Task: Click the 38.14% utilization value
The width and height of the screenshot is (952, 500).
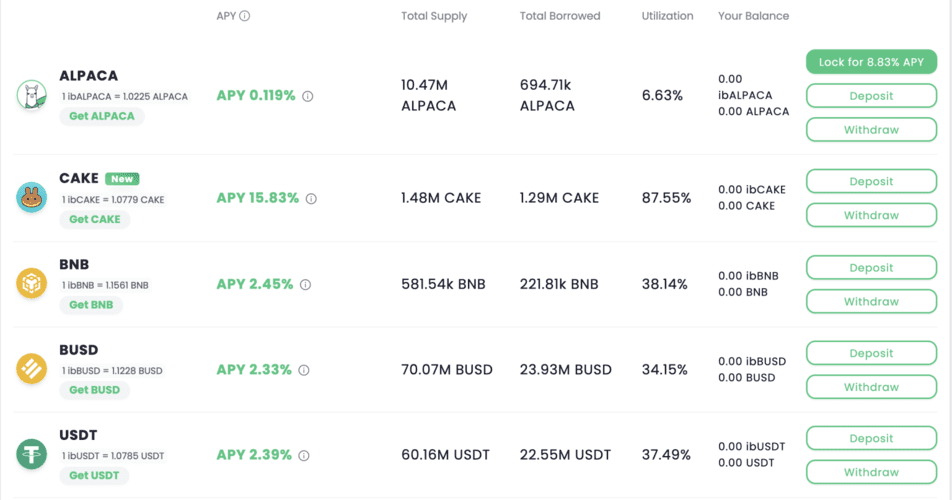Action: coord(665,285)
